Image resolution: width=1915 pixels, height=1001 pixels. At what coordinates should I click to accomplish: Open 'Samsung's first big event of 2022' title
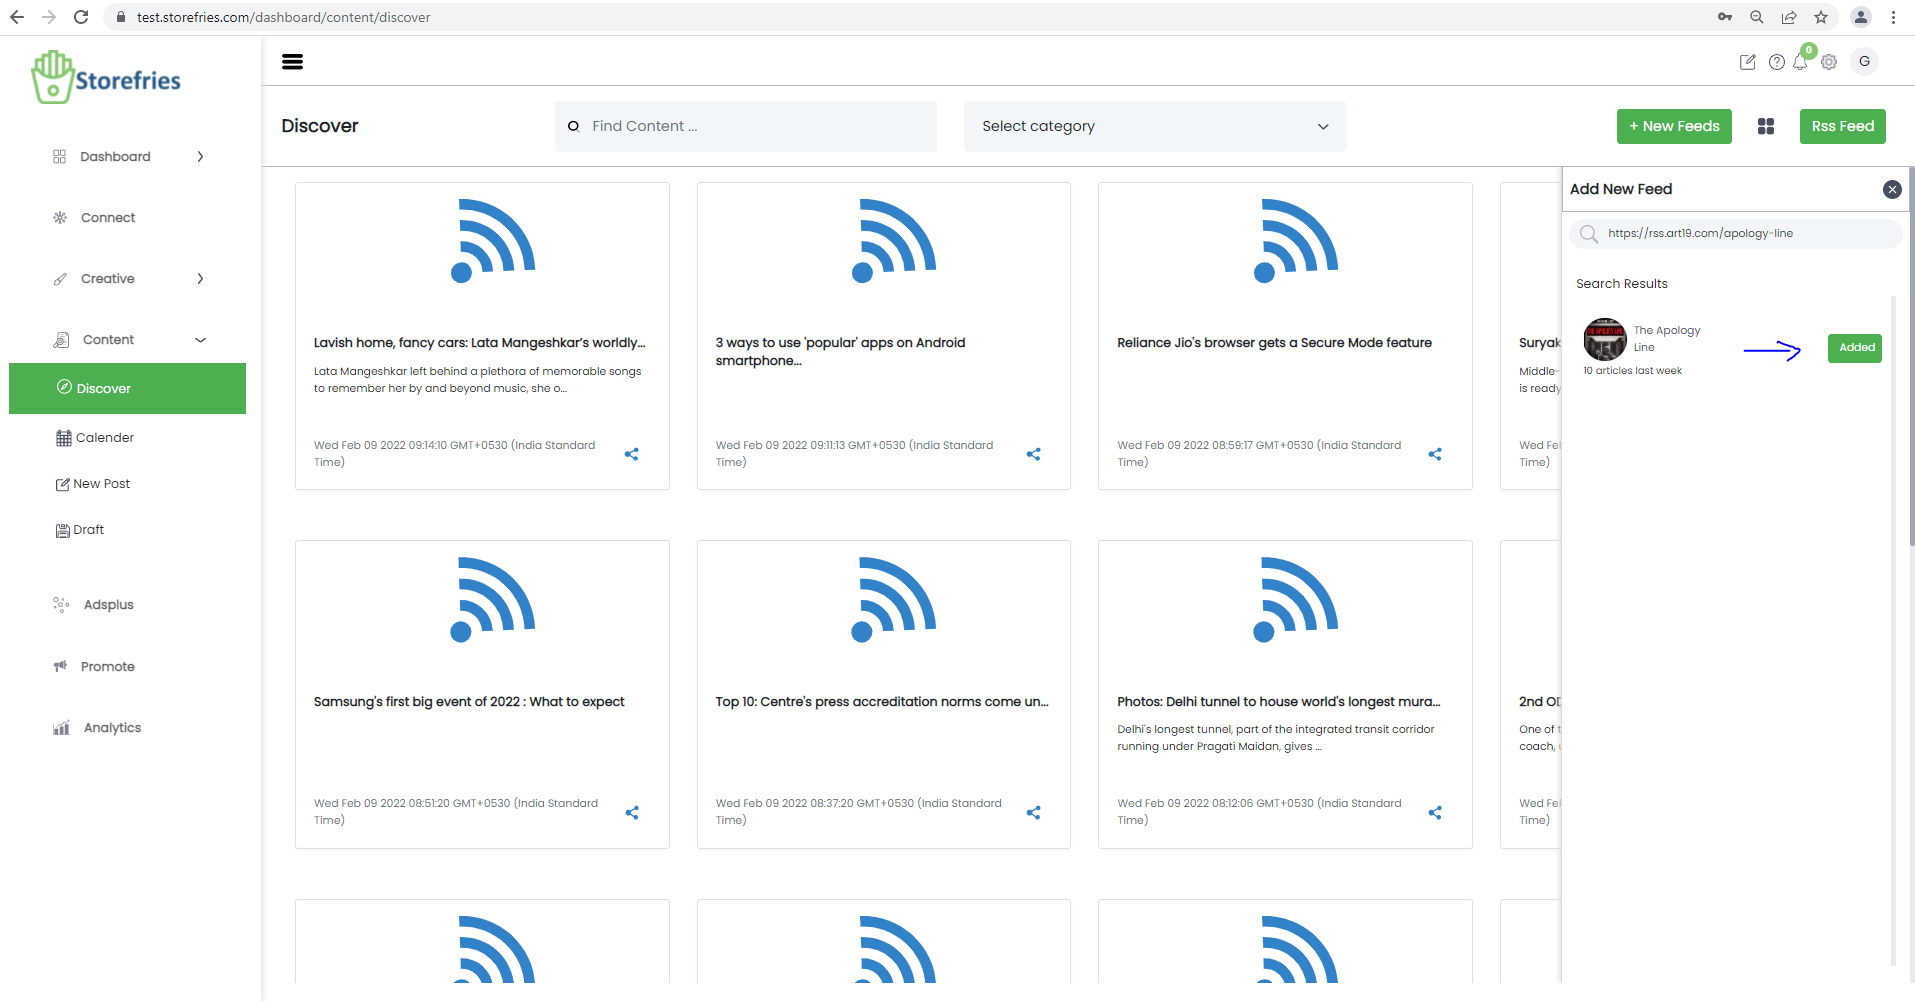click(469, 702)
